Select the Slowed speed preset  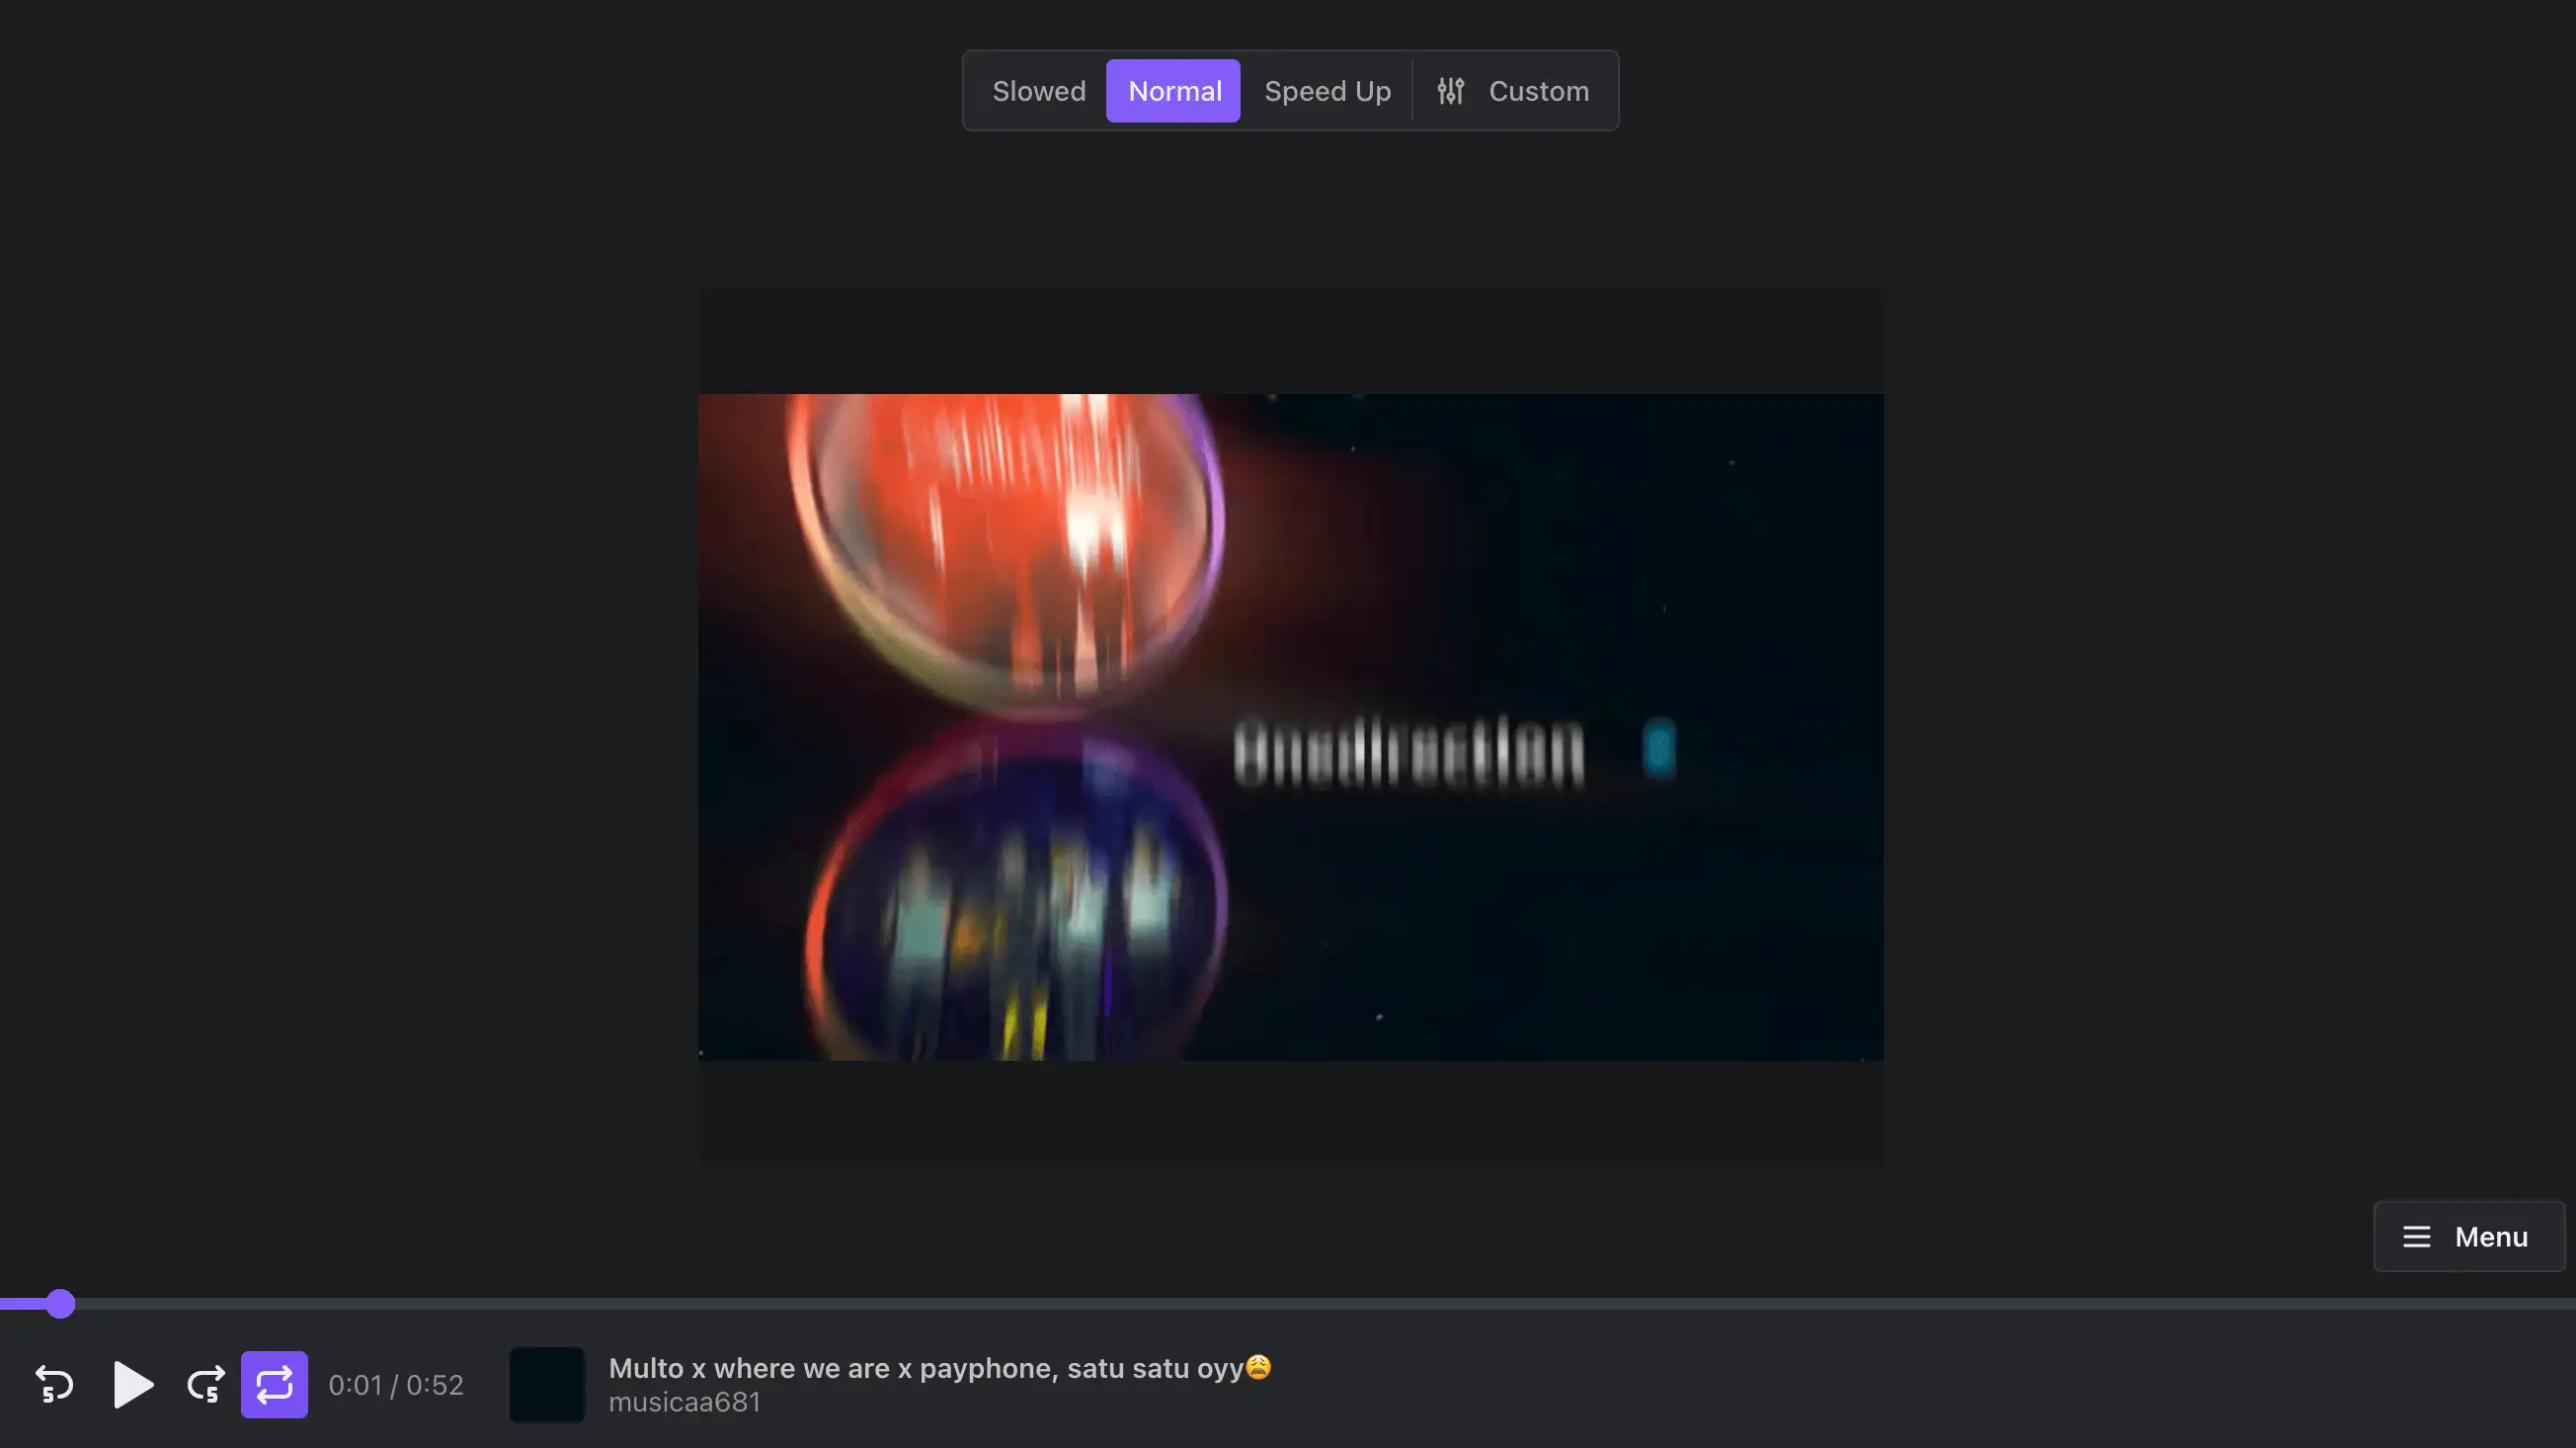[1038, 91]
